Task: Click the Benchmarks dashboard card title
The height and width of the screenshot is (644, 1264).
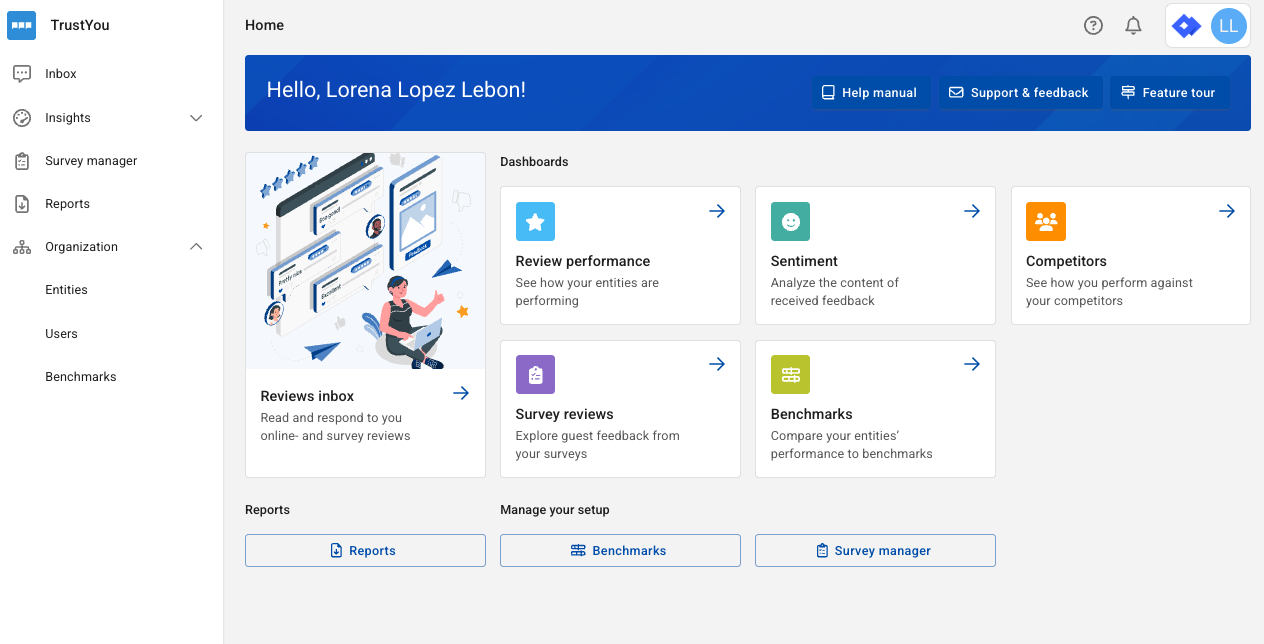Action: coord(811,414)
